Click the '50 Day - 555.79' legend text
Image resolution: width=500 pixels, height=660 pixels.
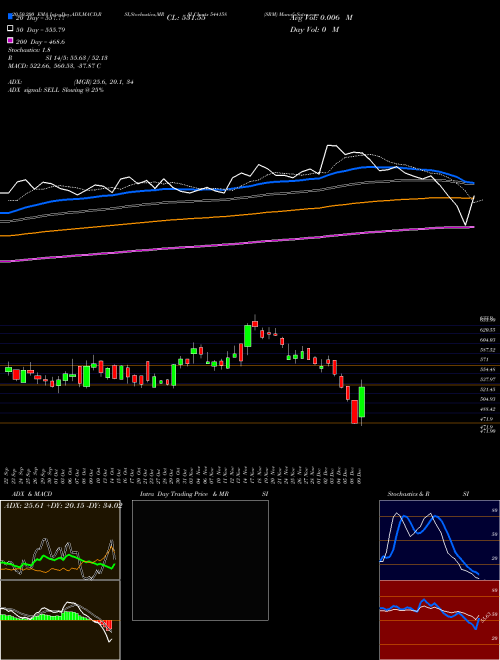pyautogui.click(x=40, y=30)
